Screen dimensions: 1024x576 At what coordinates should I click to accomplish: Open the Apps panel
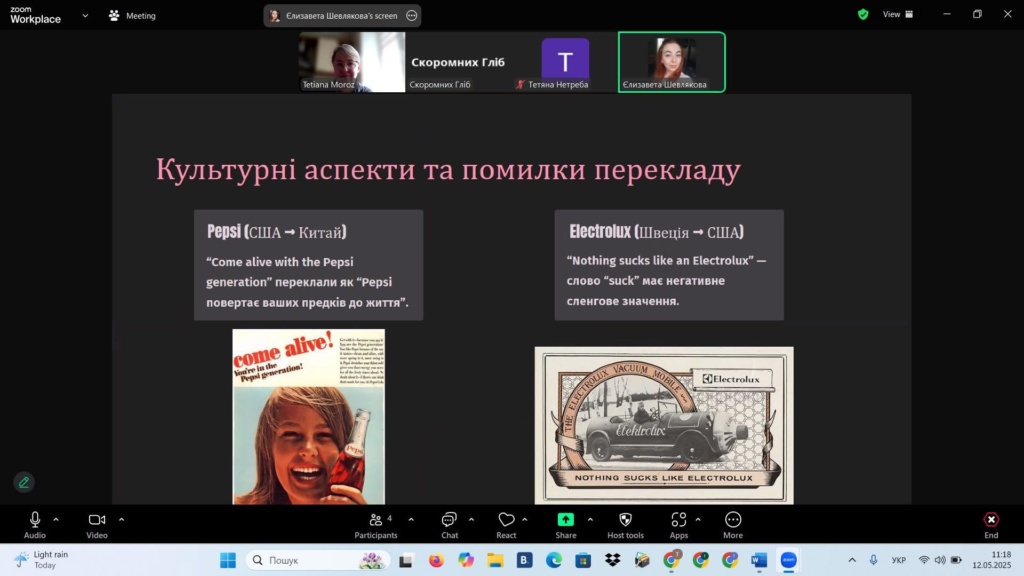(x=679, y=524)
